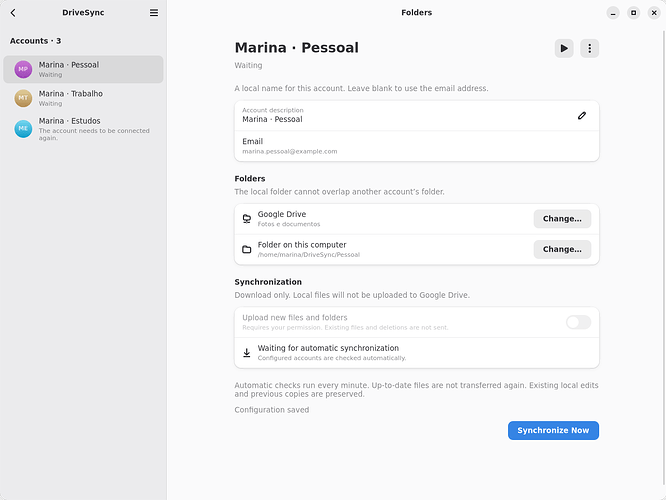Change the Folder on this computer
666x500 pixels.
point(562,249)
